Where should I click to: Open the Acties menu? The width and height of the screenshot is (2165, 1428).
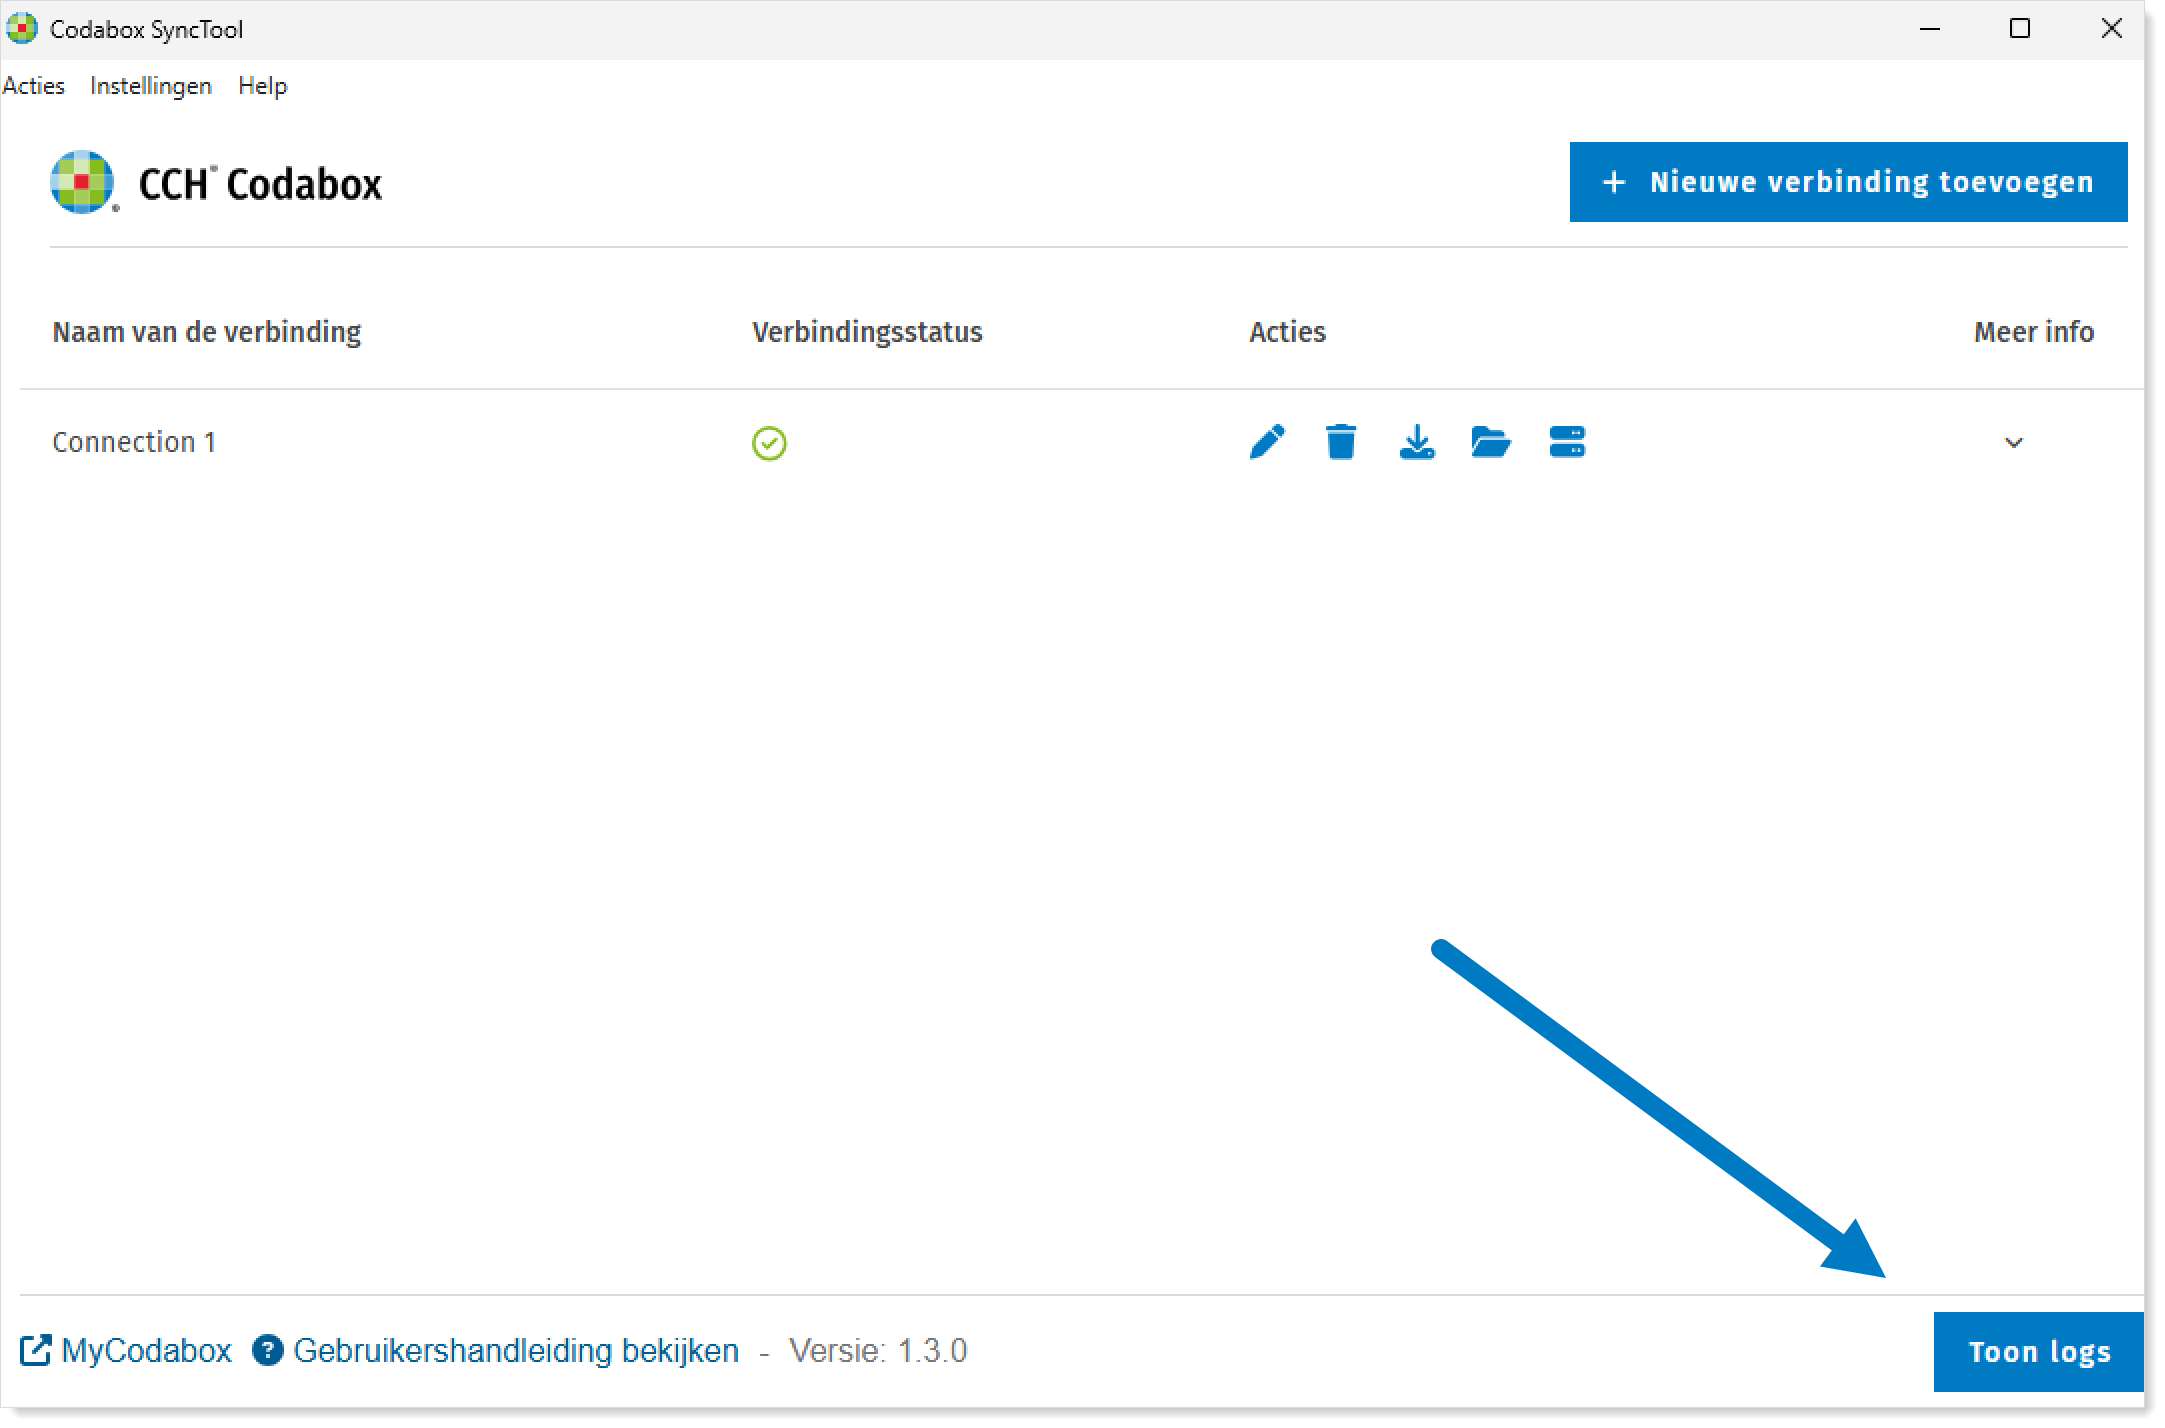[34, 86]
